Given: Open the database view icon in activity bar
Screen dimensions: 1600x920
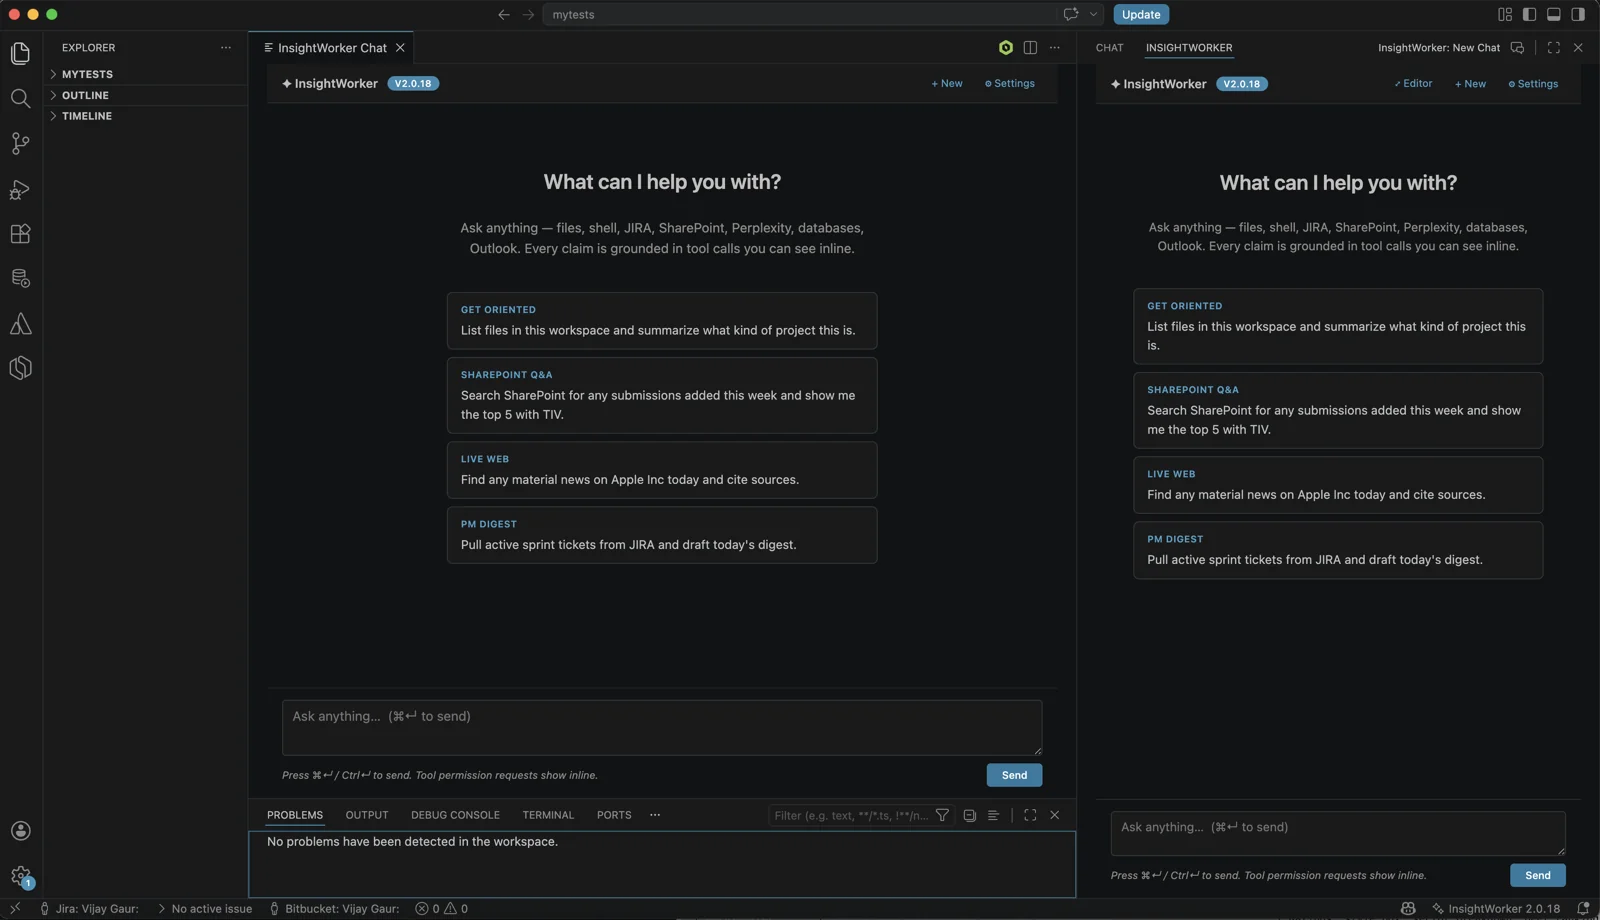Looking at the screenshot, I should [20, 278].
